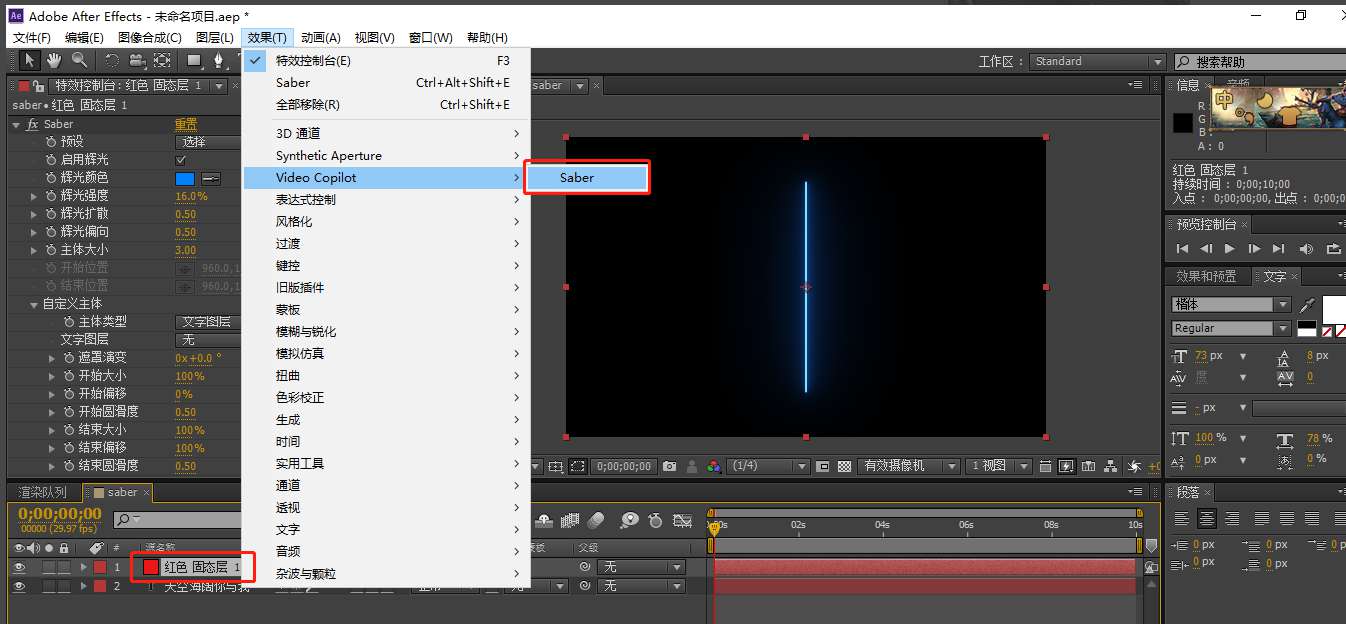Click the 重置 reset link for Saber
1346x624 pixels.
coord(186,124)
